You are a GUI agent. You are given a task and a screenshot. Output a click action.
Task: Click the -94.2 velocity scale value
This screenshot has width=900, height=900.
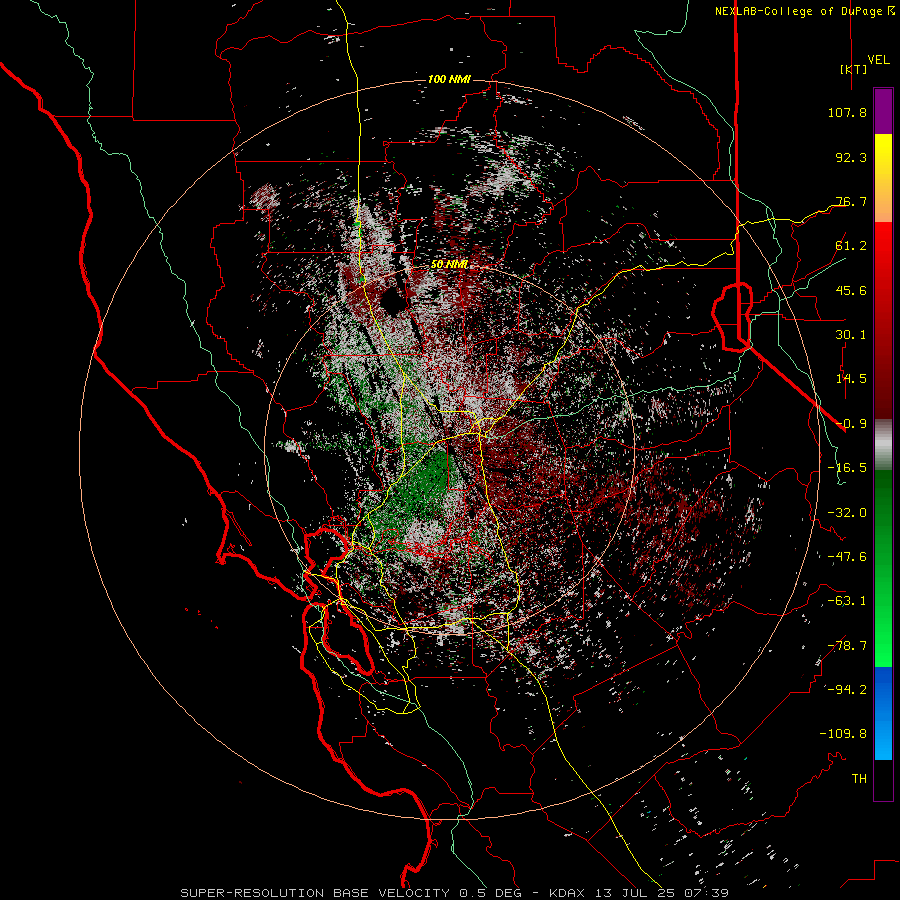tap(847, 690)
